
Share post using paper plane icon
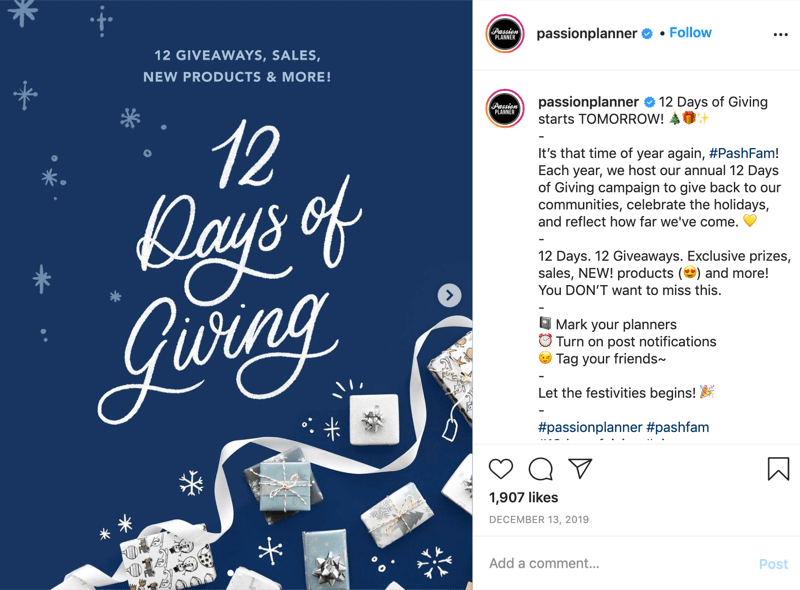coord(580,469)
